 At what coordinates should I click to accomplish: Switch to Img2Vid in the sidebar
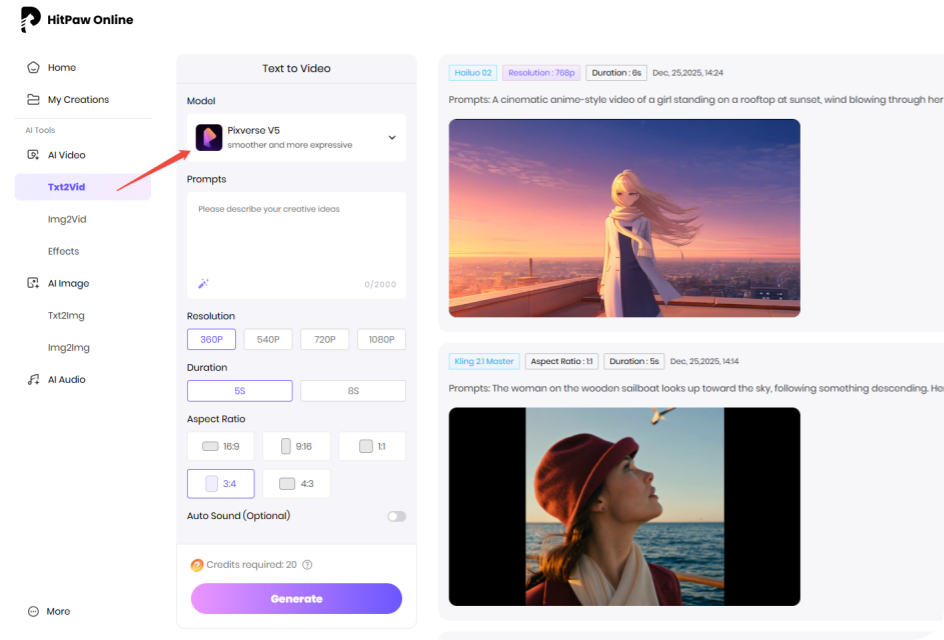pos(67,220)
